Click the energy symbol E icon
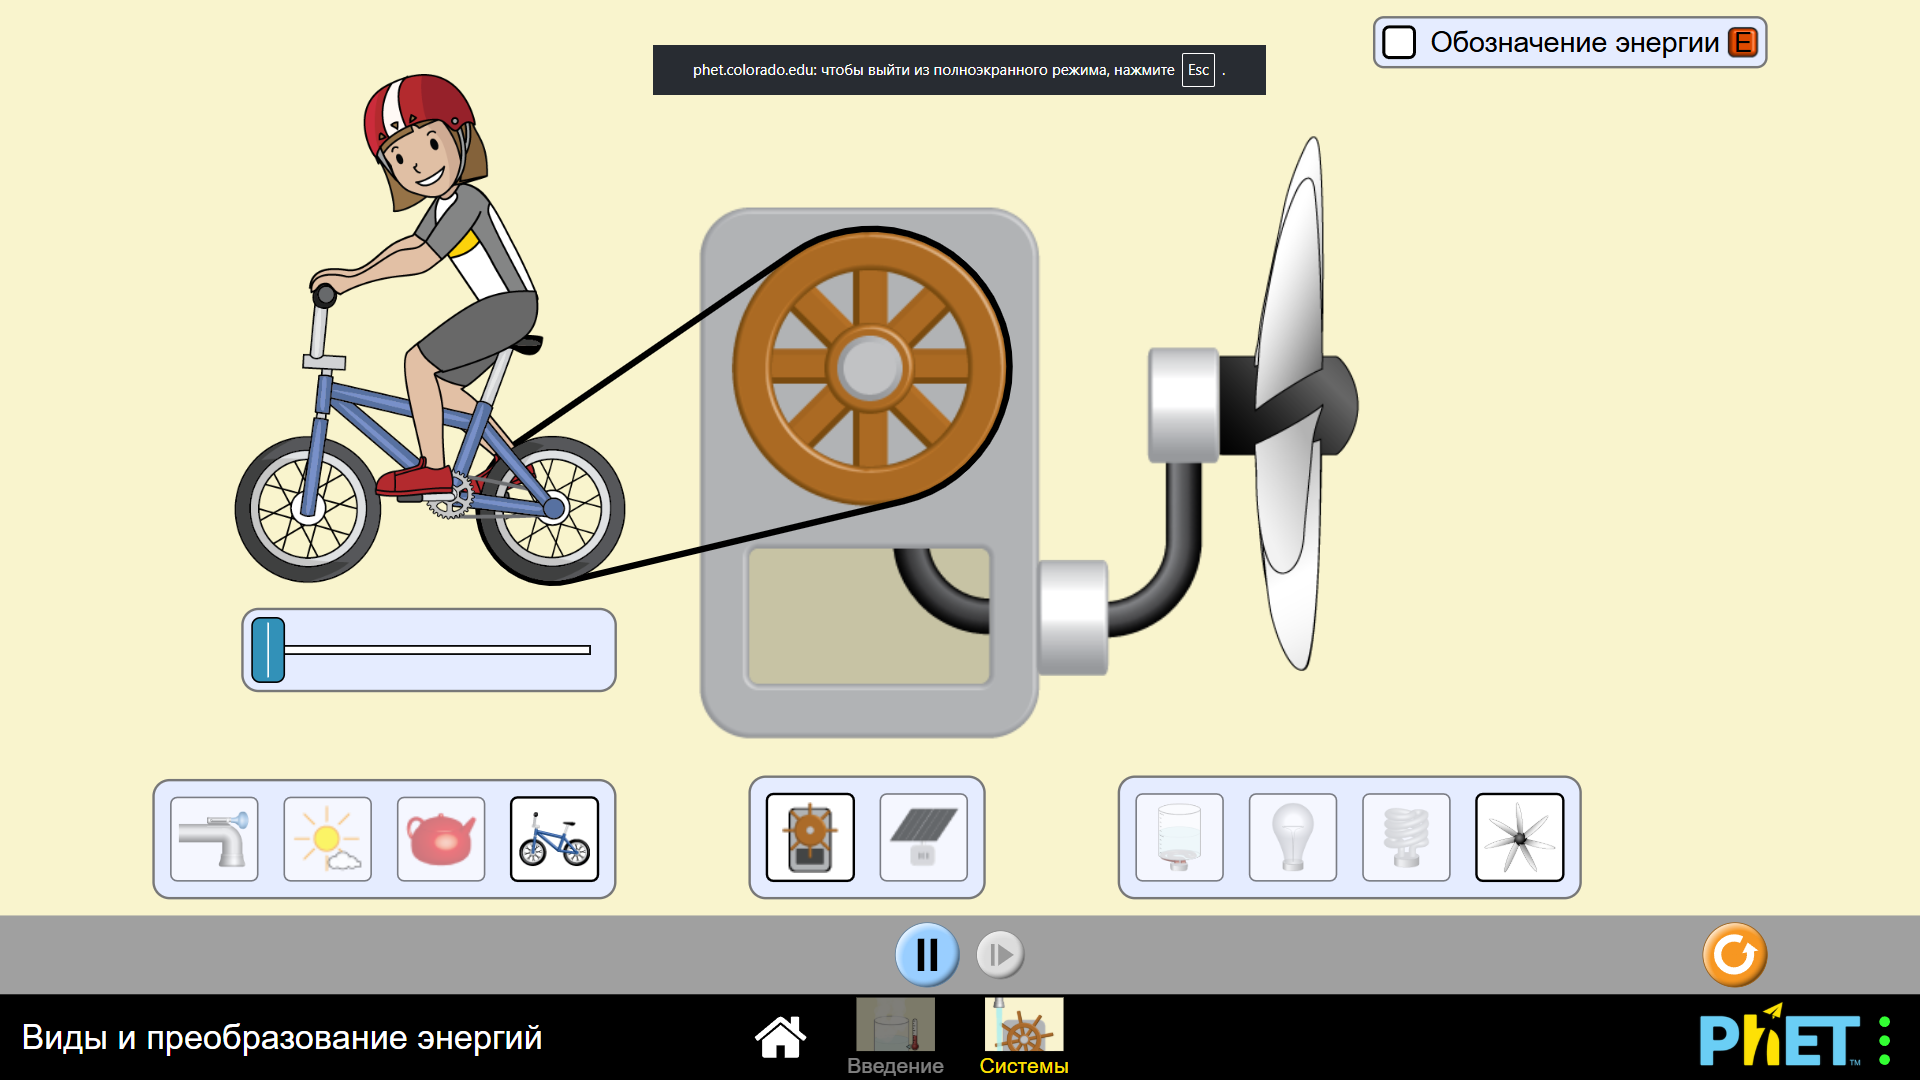 [x=1743, y=42]
